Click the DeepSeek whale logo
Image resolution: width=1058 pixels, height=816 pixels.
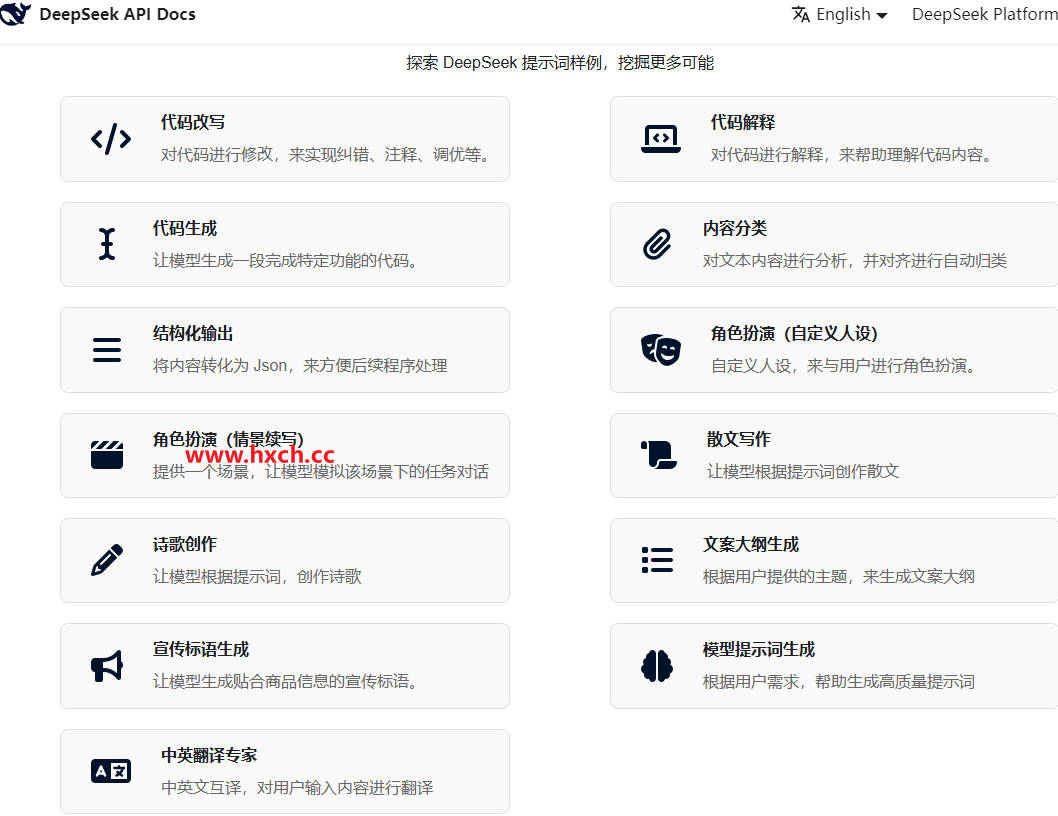tap(15, 13)
